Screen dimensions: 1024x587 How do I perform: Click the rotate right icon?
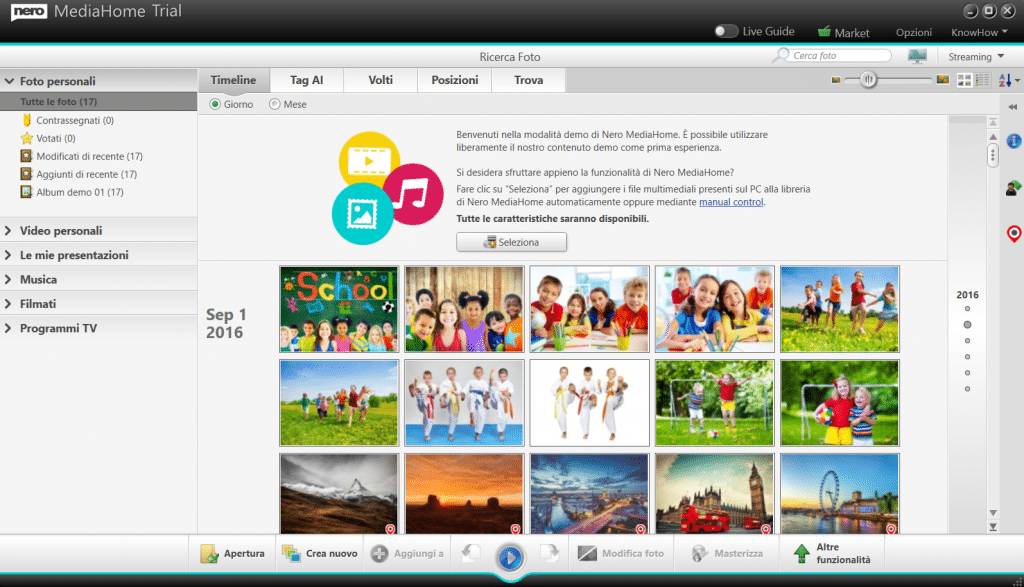click(550, 553)
